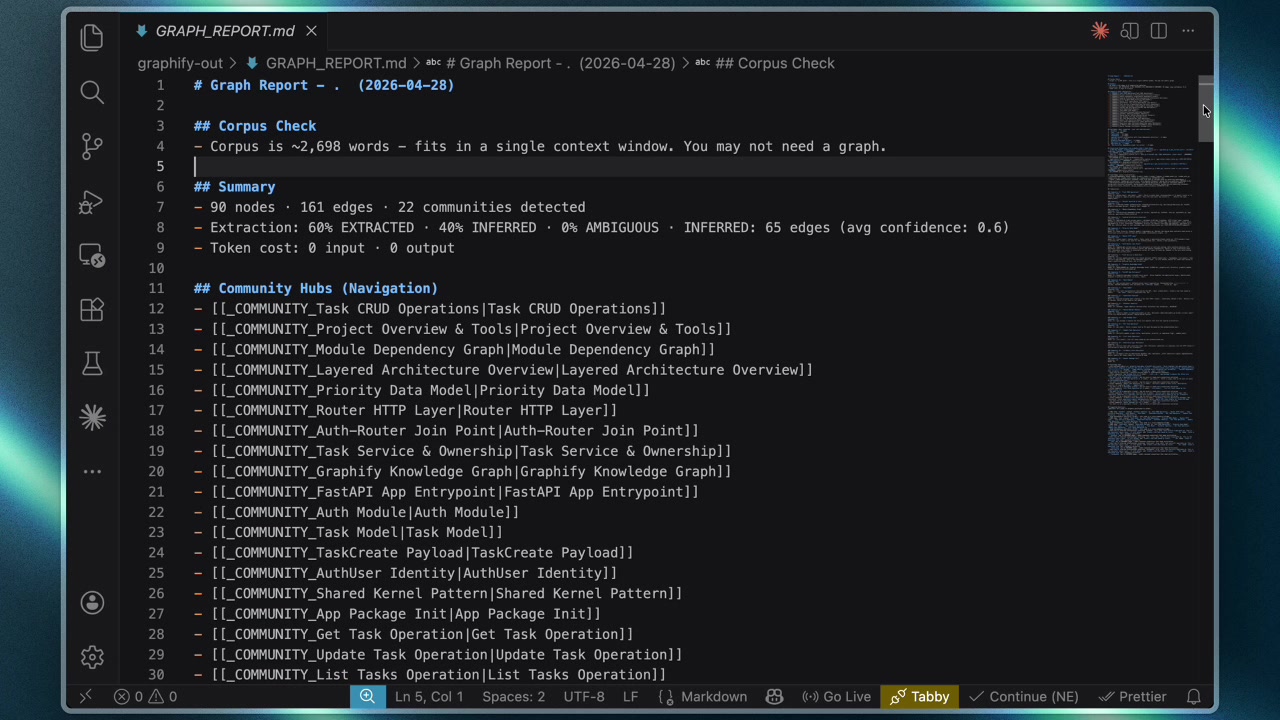Open the Tabby status item
The width and height of the screenshot is (1280, 720).
[x=919, y=696]
